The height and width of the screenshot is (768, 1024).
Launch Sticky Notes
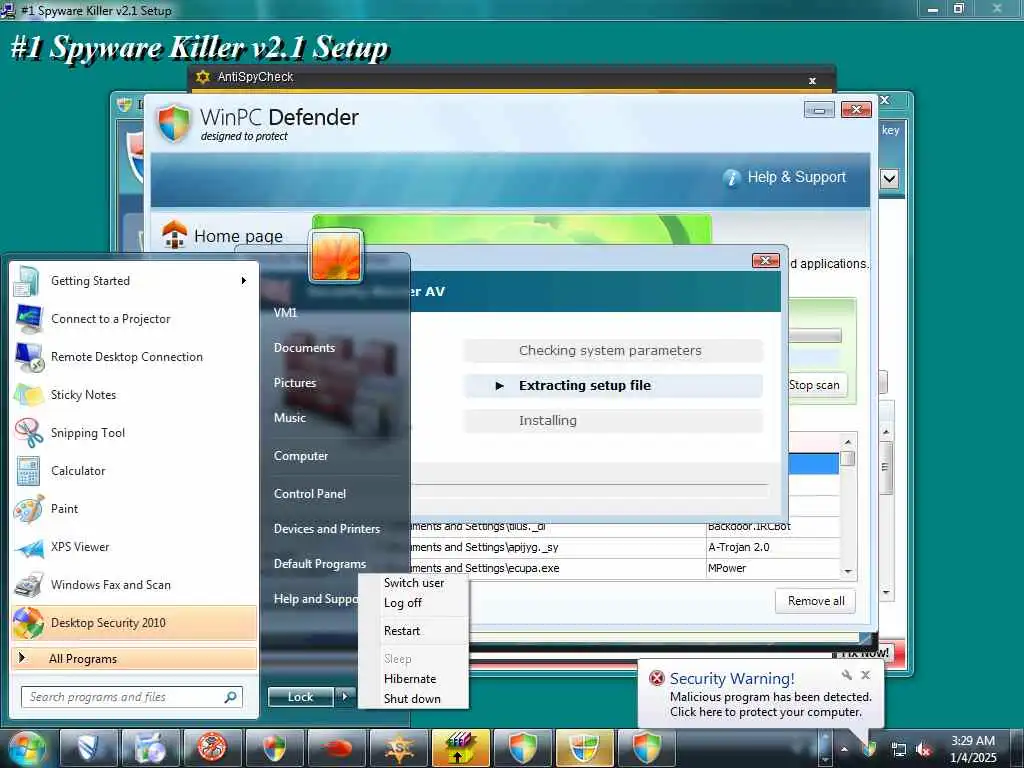pos(134,394)
